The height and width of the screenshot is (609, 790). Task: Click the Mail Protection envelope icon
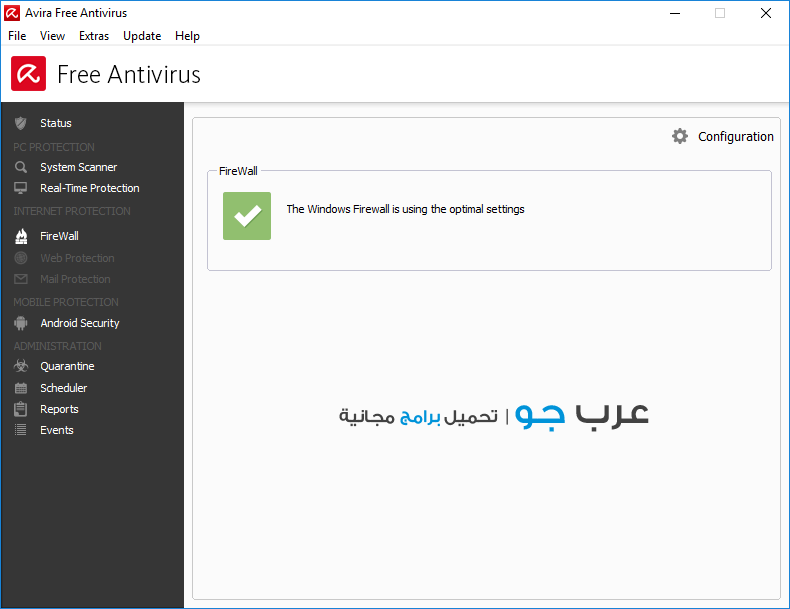tap(21, 279)
